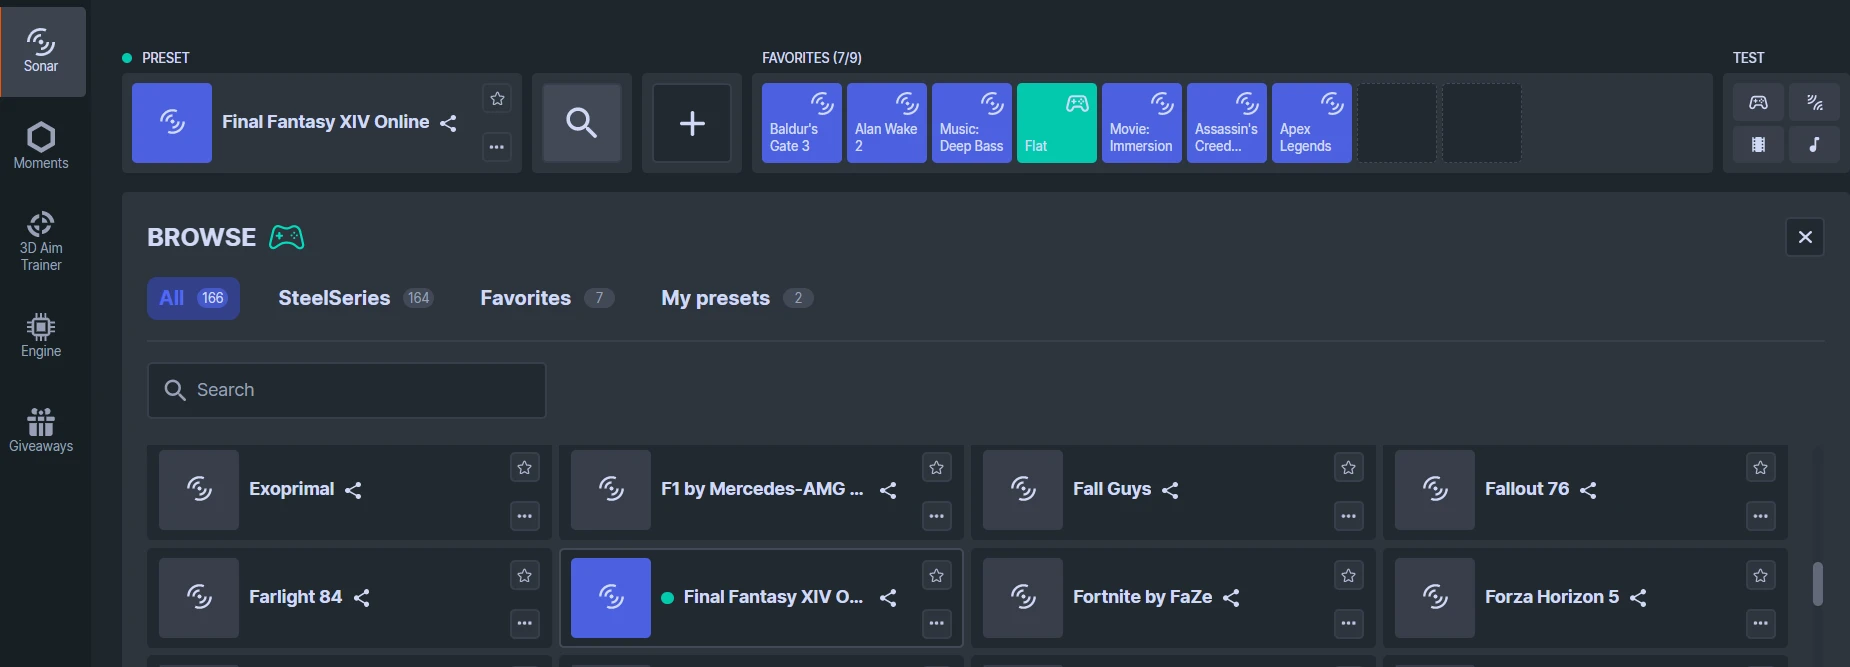
Task: Star the Fallout 76 preset
Action: click(1761, 467)
